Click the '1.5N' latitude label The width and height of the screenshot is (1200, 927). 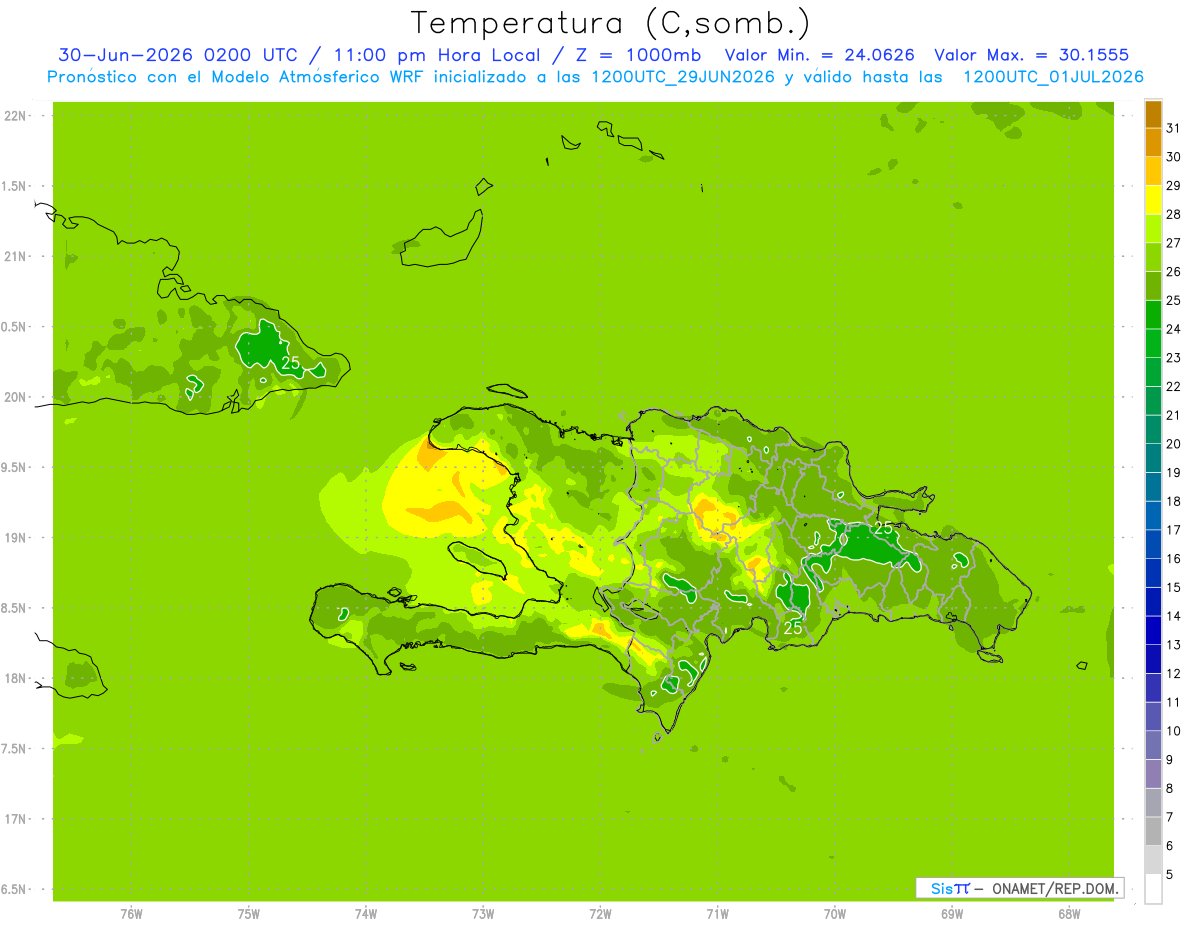click(14, 186)
